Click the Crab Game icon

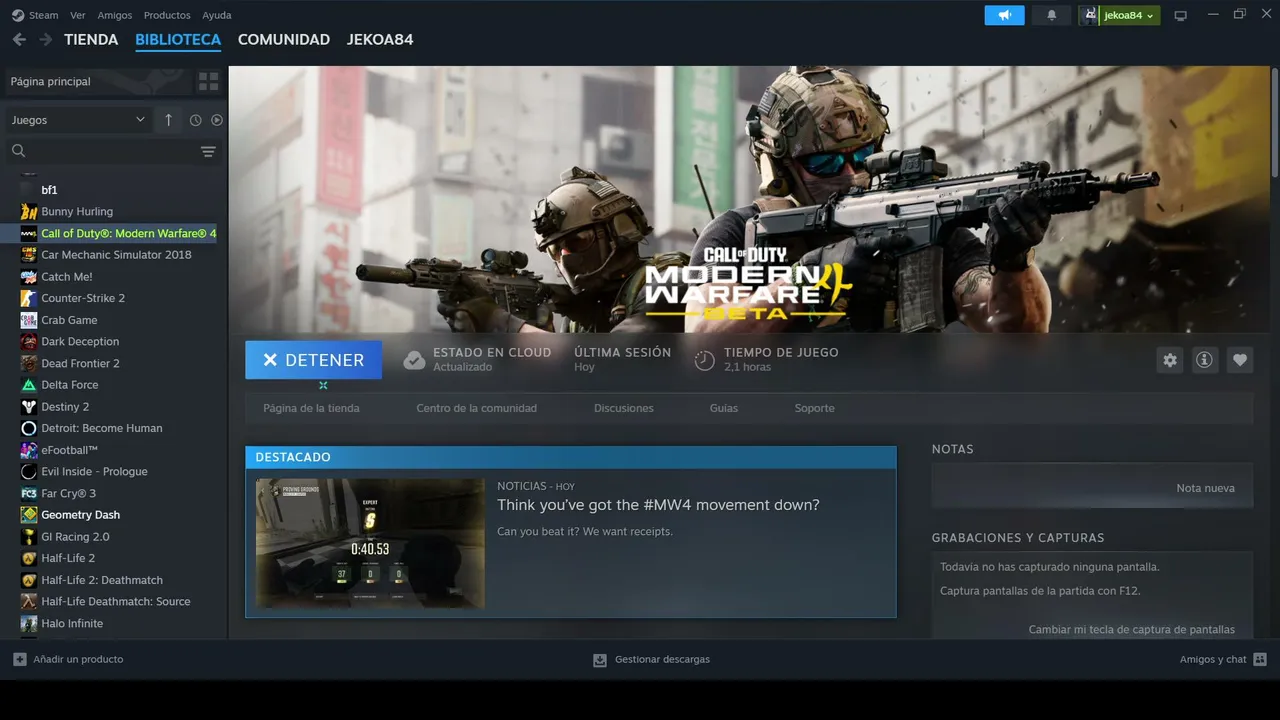tap(29, 320)
